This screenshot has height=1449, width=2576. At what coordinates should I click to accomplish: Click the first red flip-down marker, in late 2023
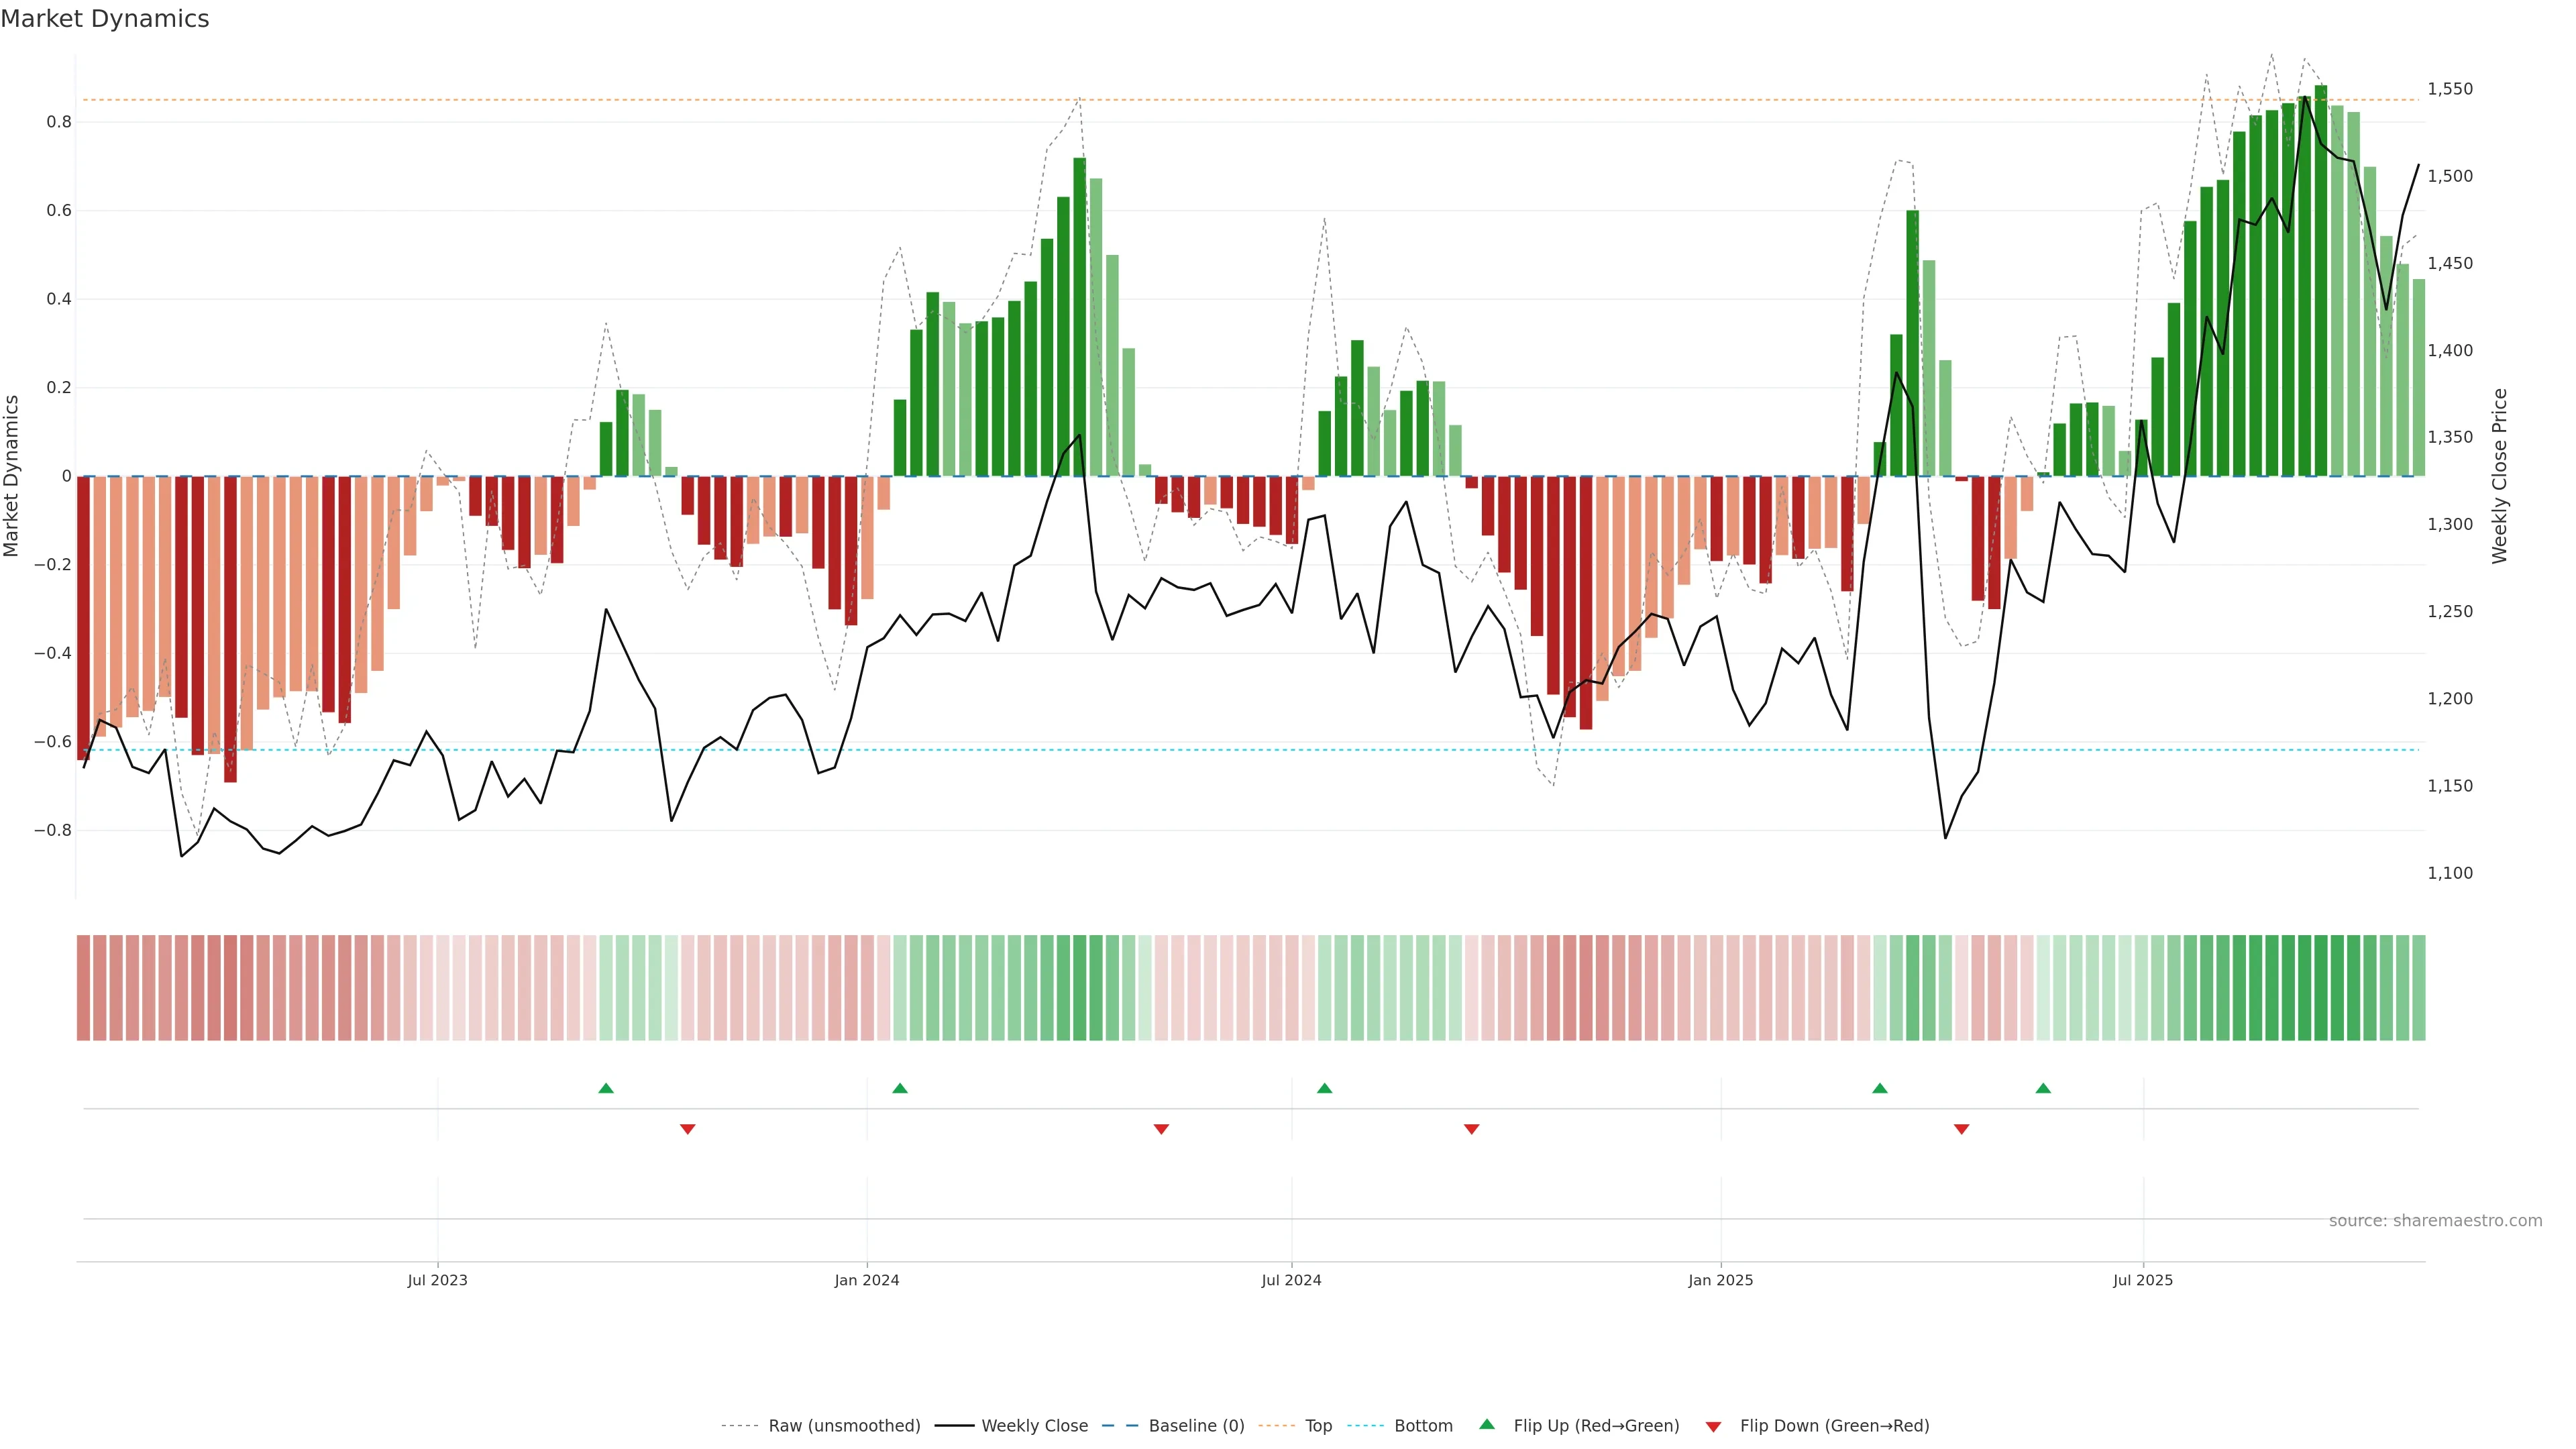pyautogui.click(x=688, y=1129)
